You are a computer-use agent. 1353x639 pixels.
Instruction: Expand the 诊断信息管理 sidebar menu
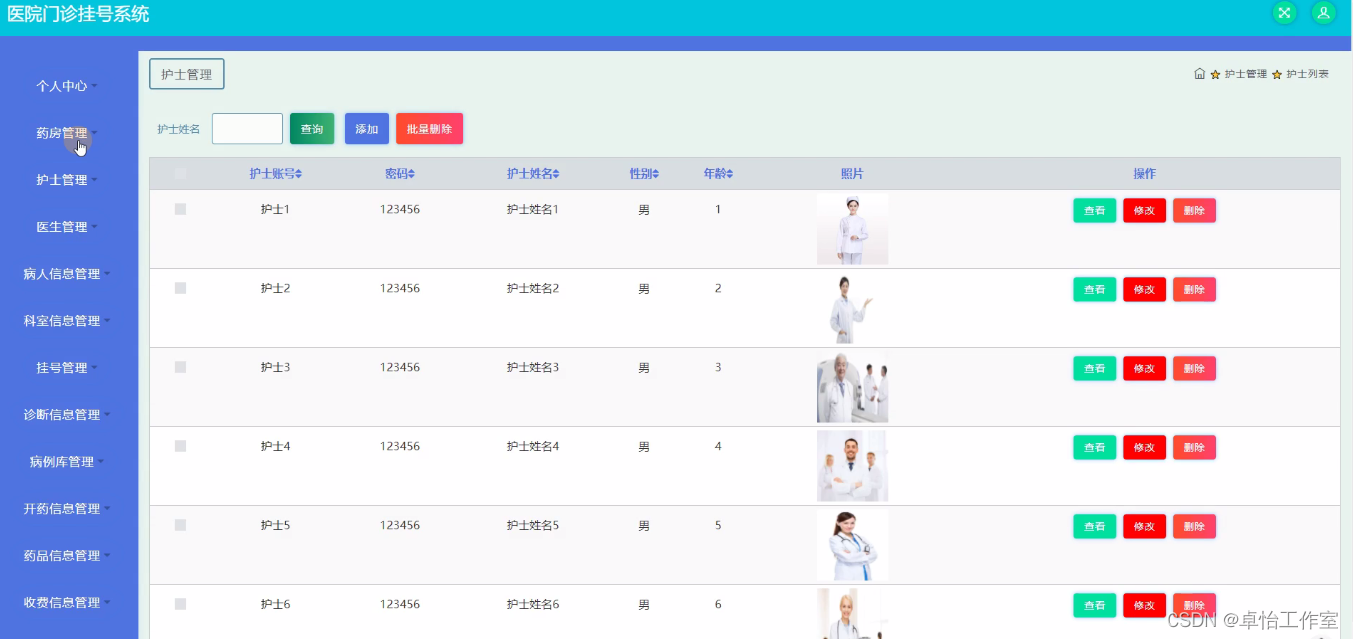(68, 415)
